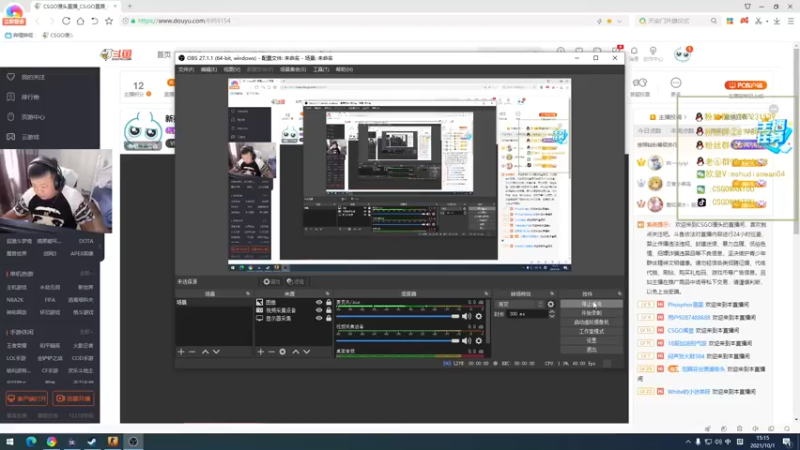Open scene transition type dropdown

click(520, 304)
